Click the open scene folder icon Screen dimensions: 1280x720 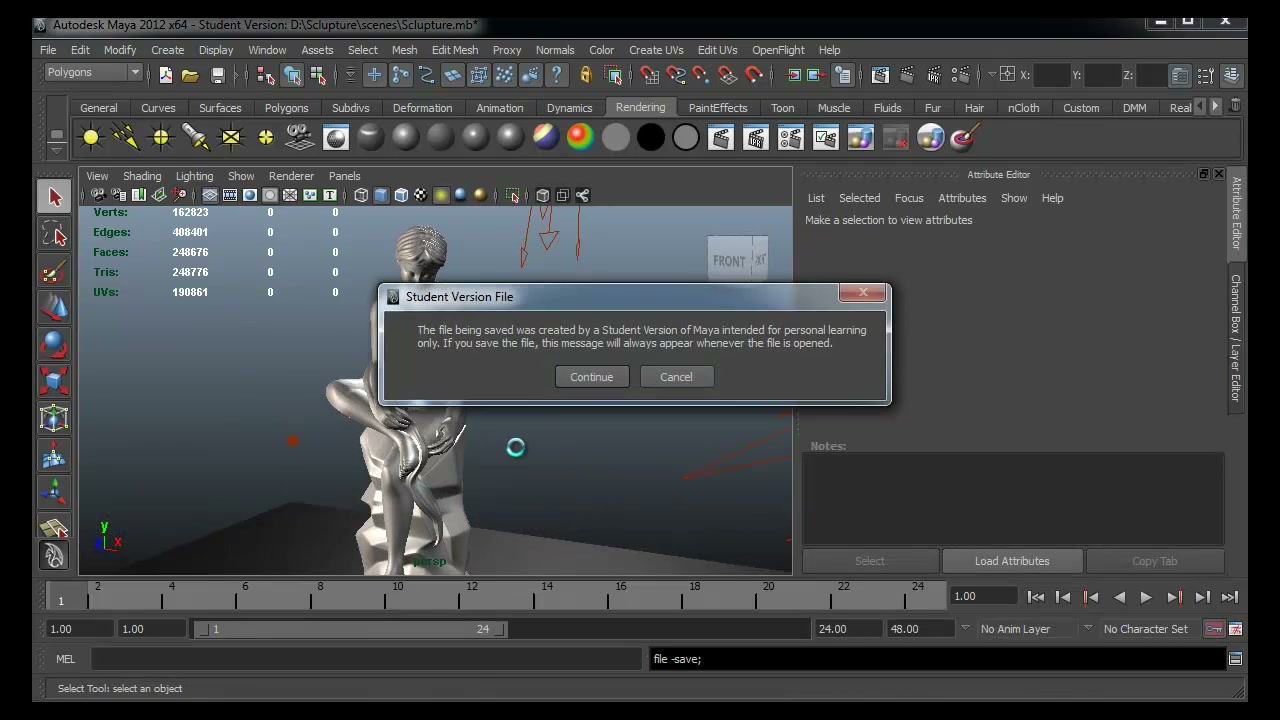pos(190,75)
